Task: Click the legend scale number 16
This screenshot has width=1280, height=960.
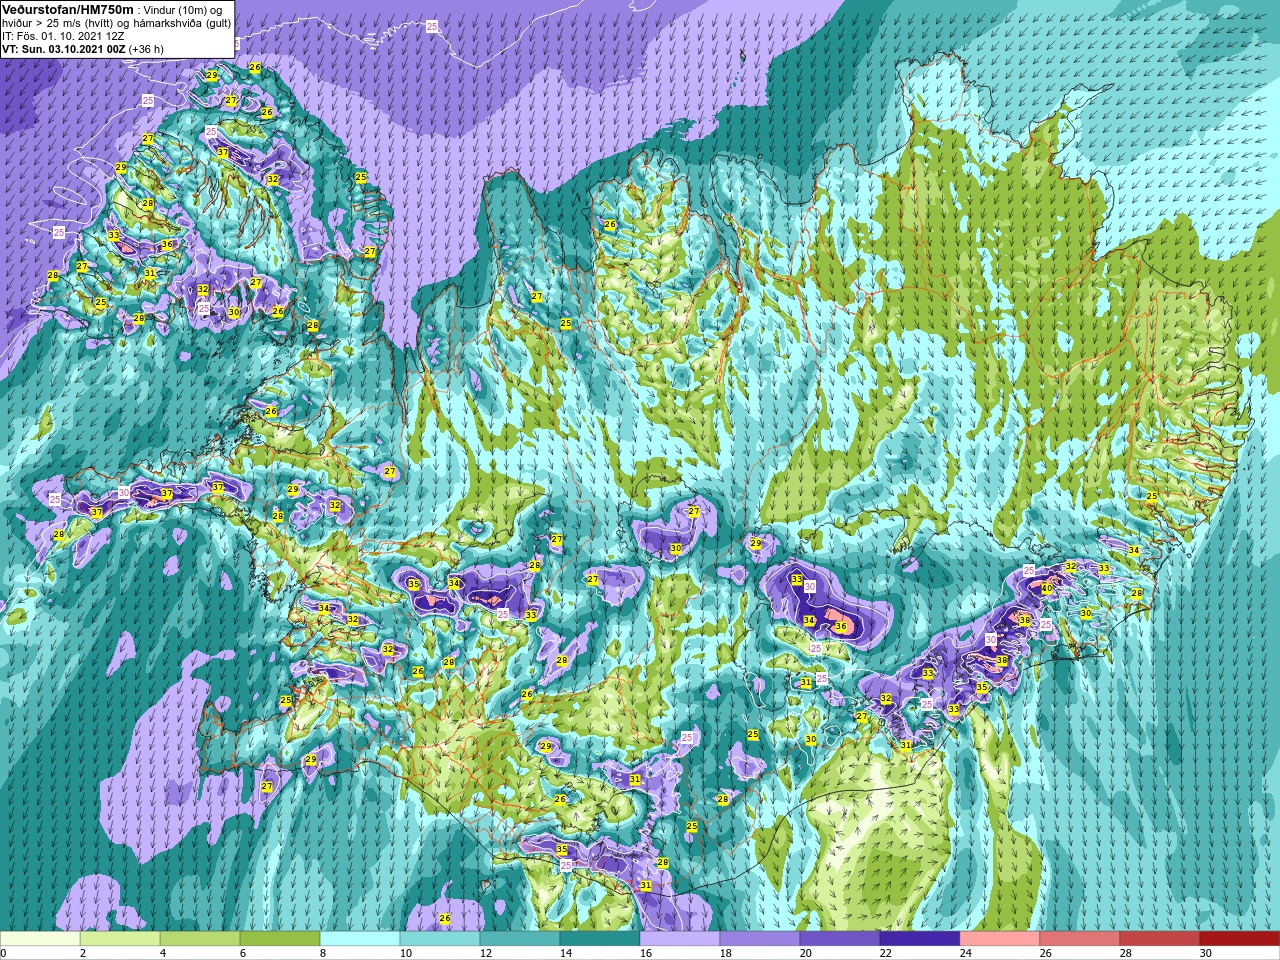Action: [646, 953]
